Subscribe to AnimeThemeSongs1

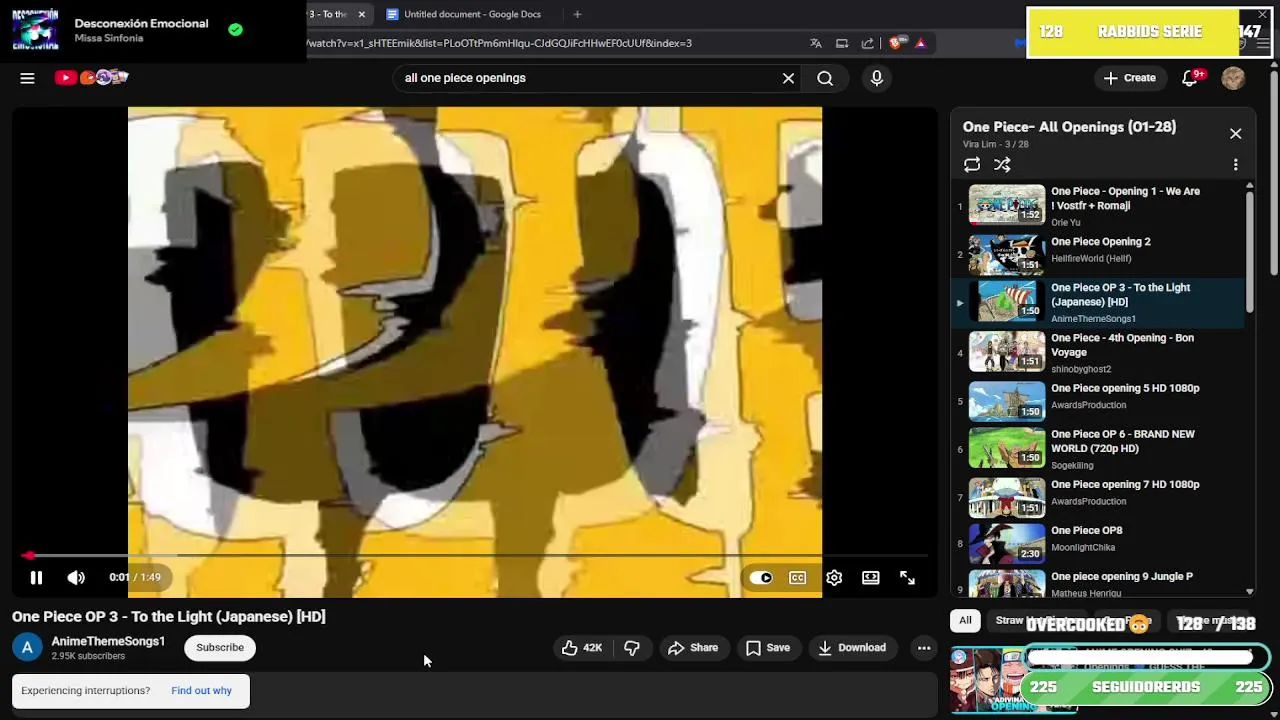(220, 647)
